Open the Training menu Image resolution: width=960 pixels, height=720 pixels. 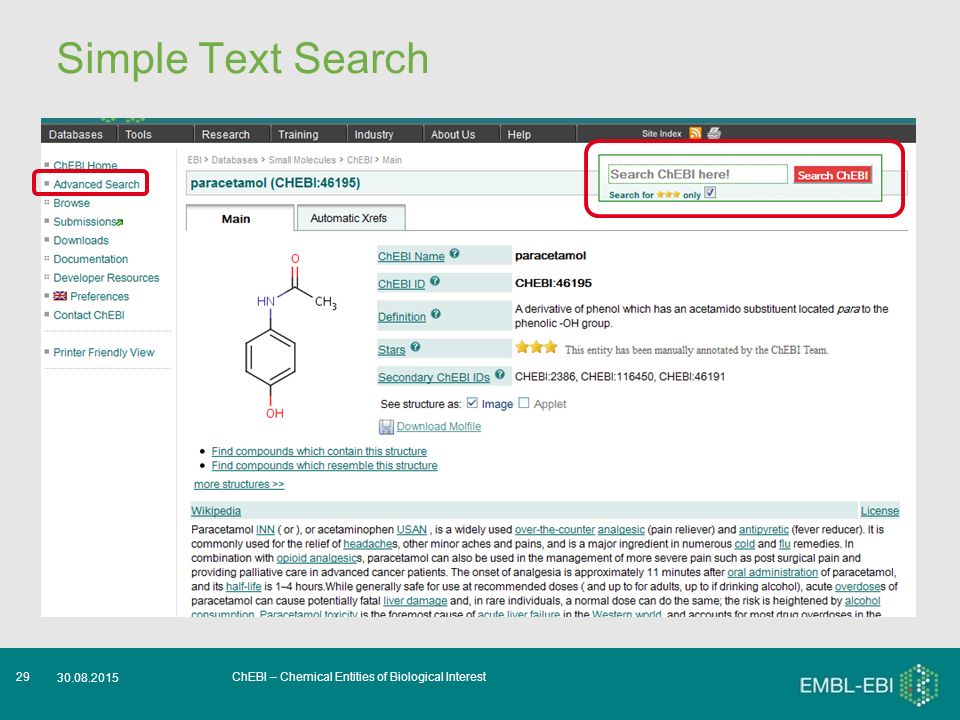298,134
